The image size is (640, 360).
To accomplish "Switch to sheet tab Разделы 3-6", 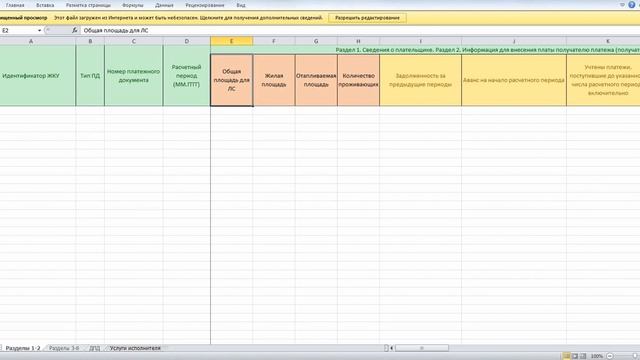I will pyautogui.click(x=64, y=348).
